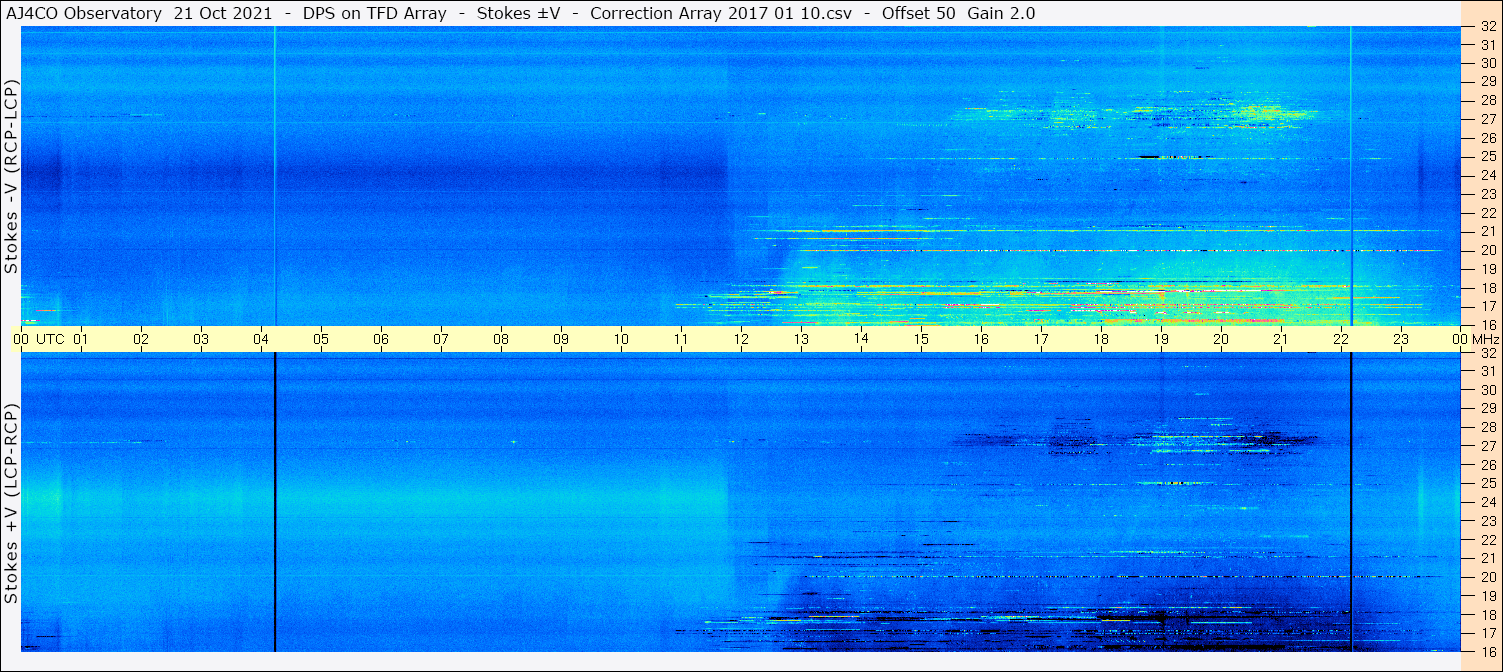Click 32 MHz label on Stokes +V scale
Screen dimensions: 1503x672
[1488, 353]
